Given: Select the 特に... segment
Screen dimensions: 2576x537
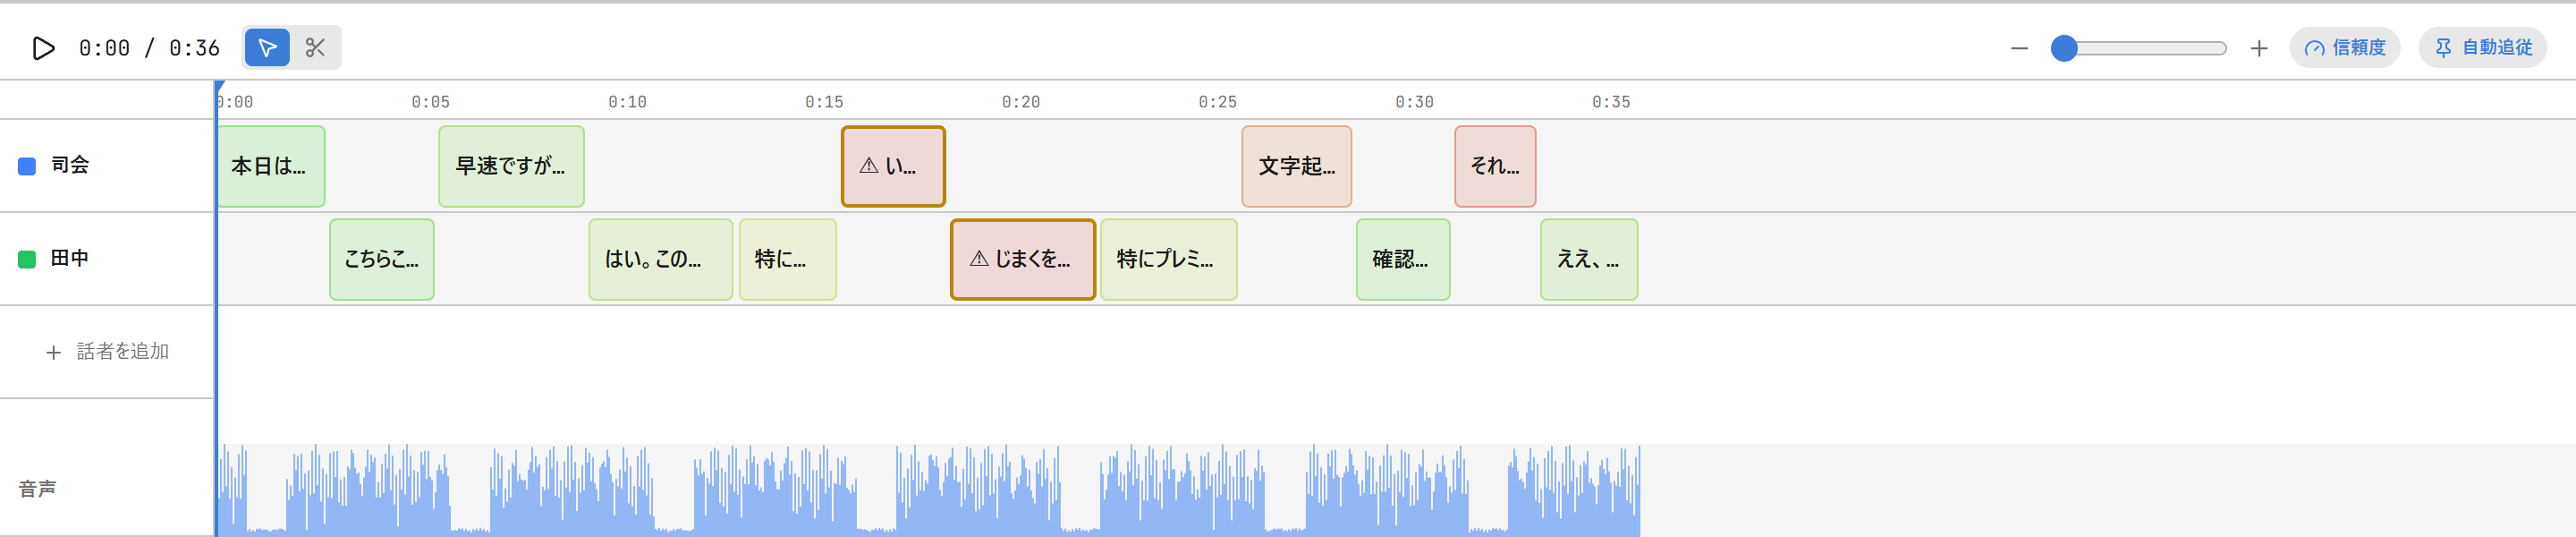Looking at the screenshot, I should coord(787,259).
